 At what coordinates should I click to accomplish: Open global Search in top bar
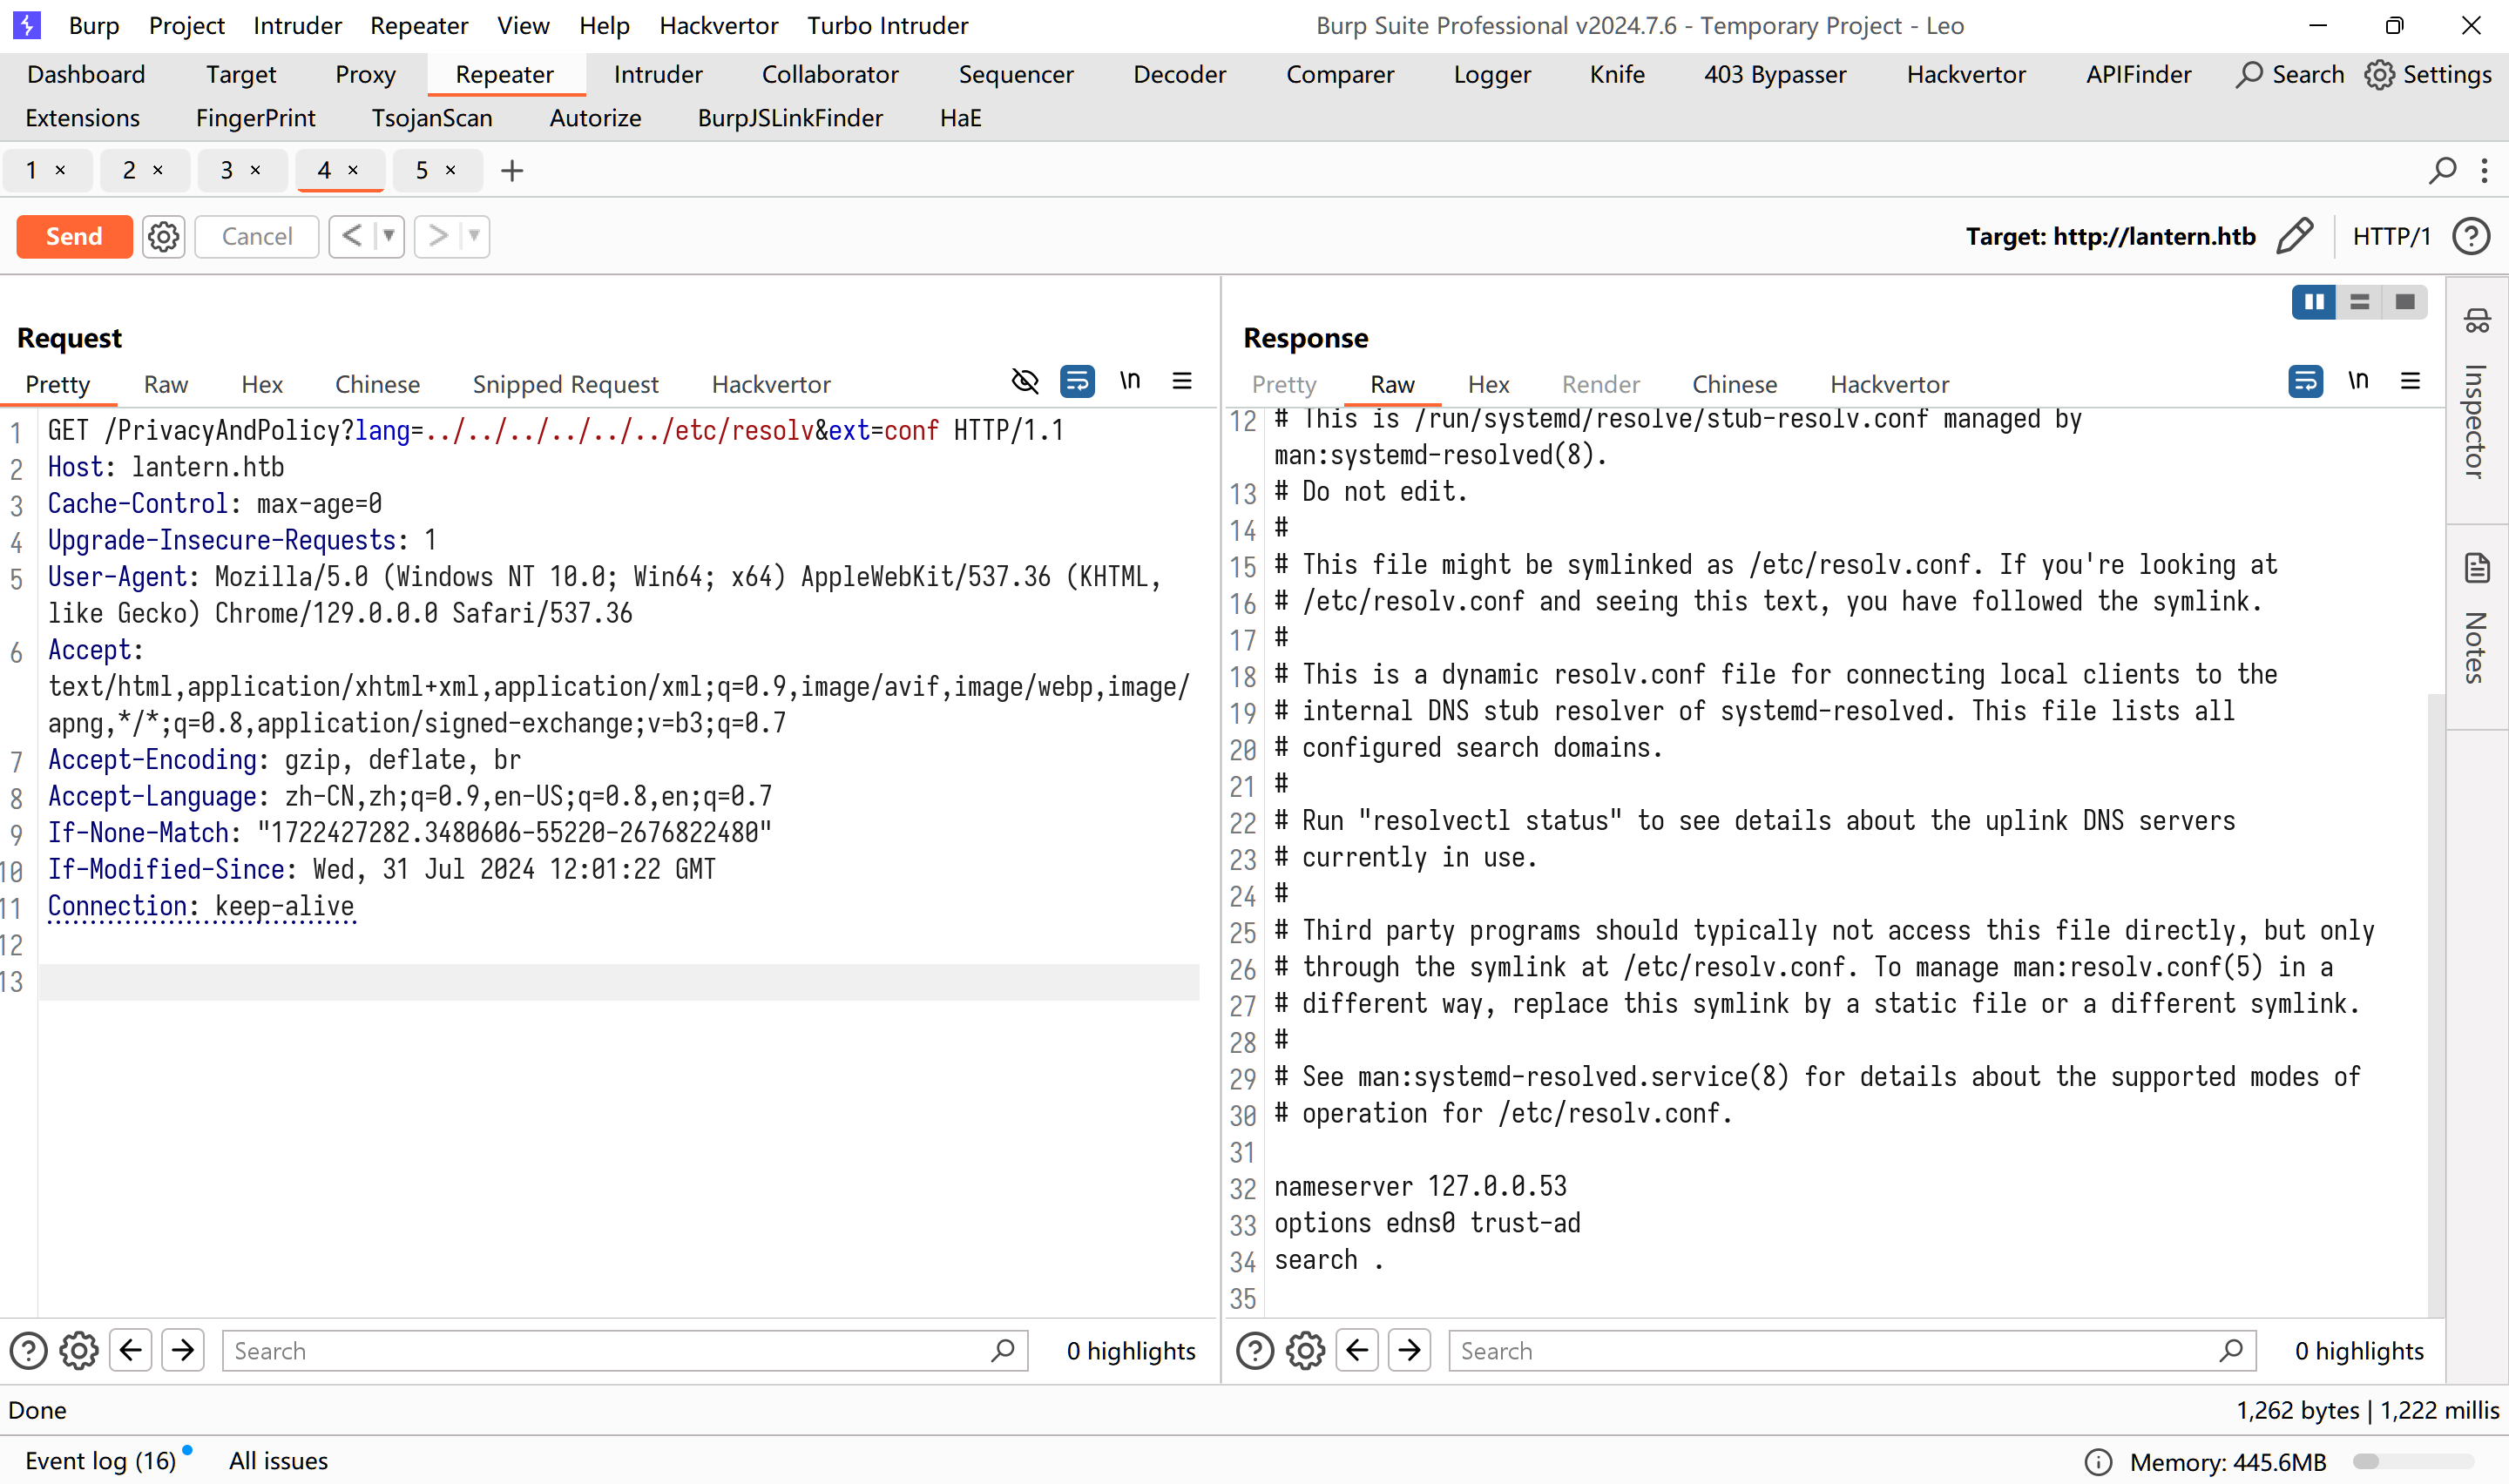point(2290,74)
